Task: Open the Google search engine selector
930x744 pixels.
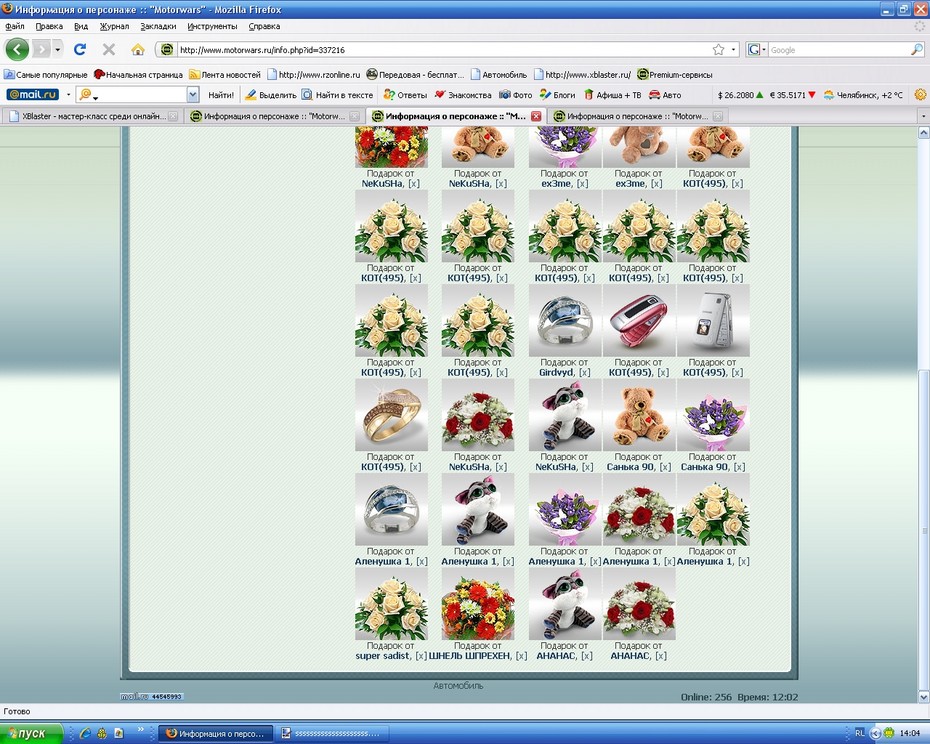Action: (x=756, y=50)
